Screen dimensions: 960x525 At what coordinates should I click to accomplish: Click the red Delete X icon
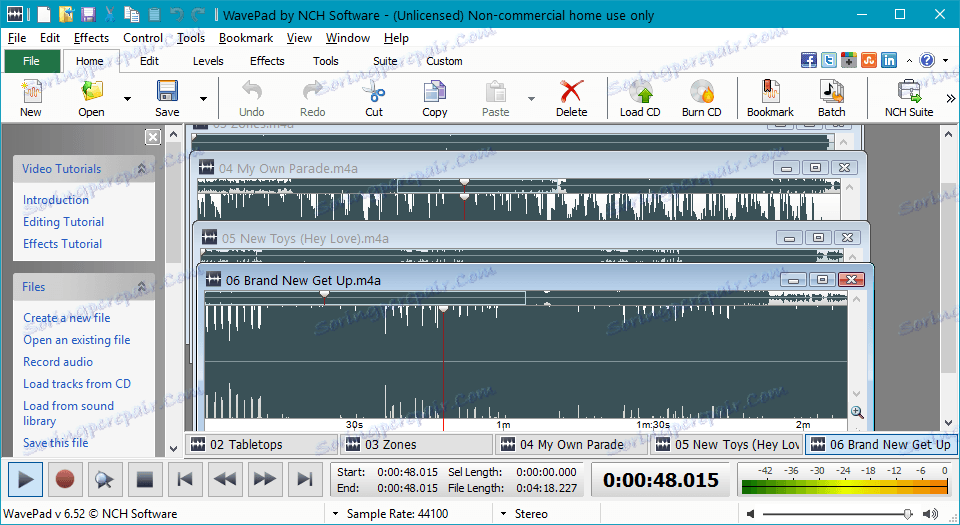571,92
